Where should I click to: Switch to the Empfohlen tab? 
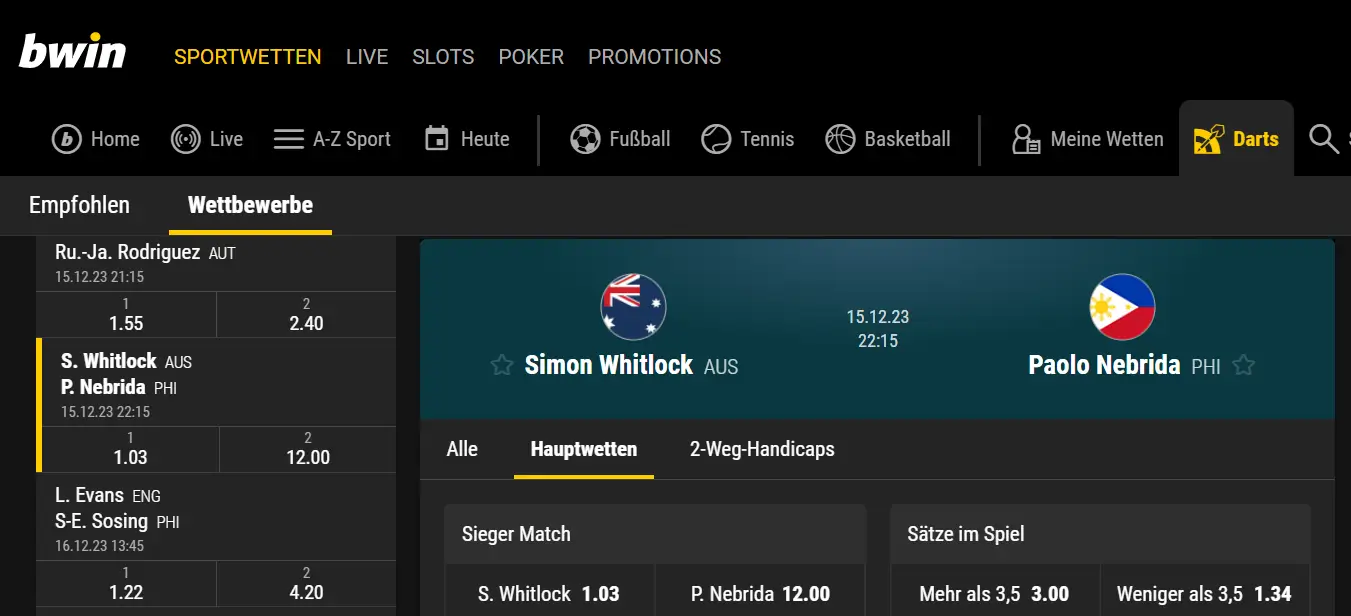pos(79,205)
